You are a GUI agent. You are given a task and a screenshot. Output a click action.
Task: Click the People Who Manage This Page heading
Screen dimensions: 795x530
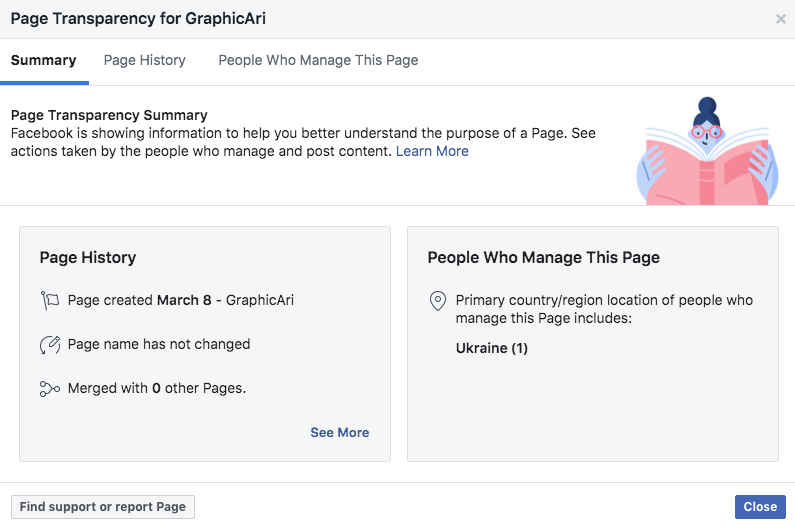(544, 258)
